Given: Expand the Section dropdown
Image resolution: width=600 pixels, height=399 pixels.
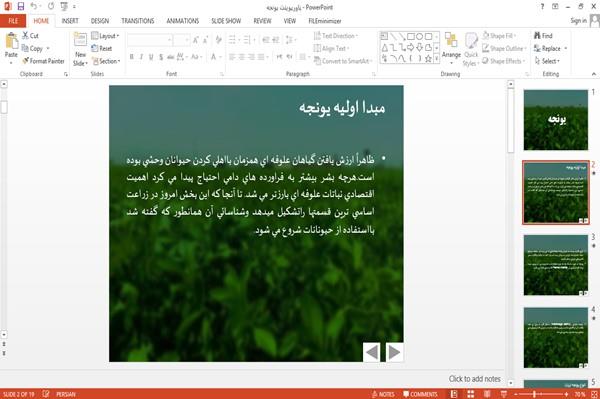Looking at the screenshot, I should 106,61.
